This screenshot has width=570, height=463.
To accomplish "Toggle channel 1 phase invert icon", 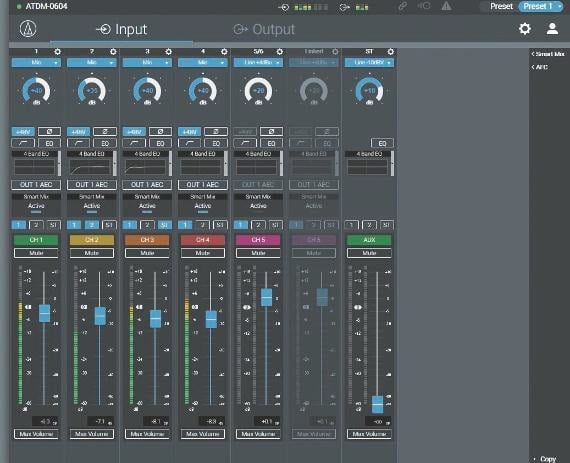I will 49,131.
